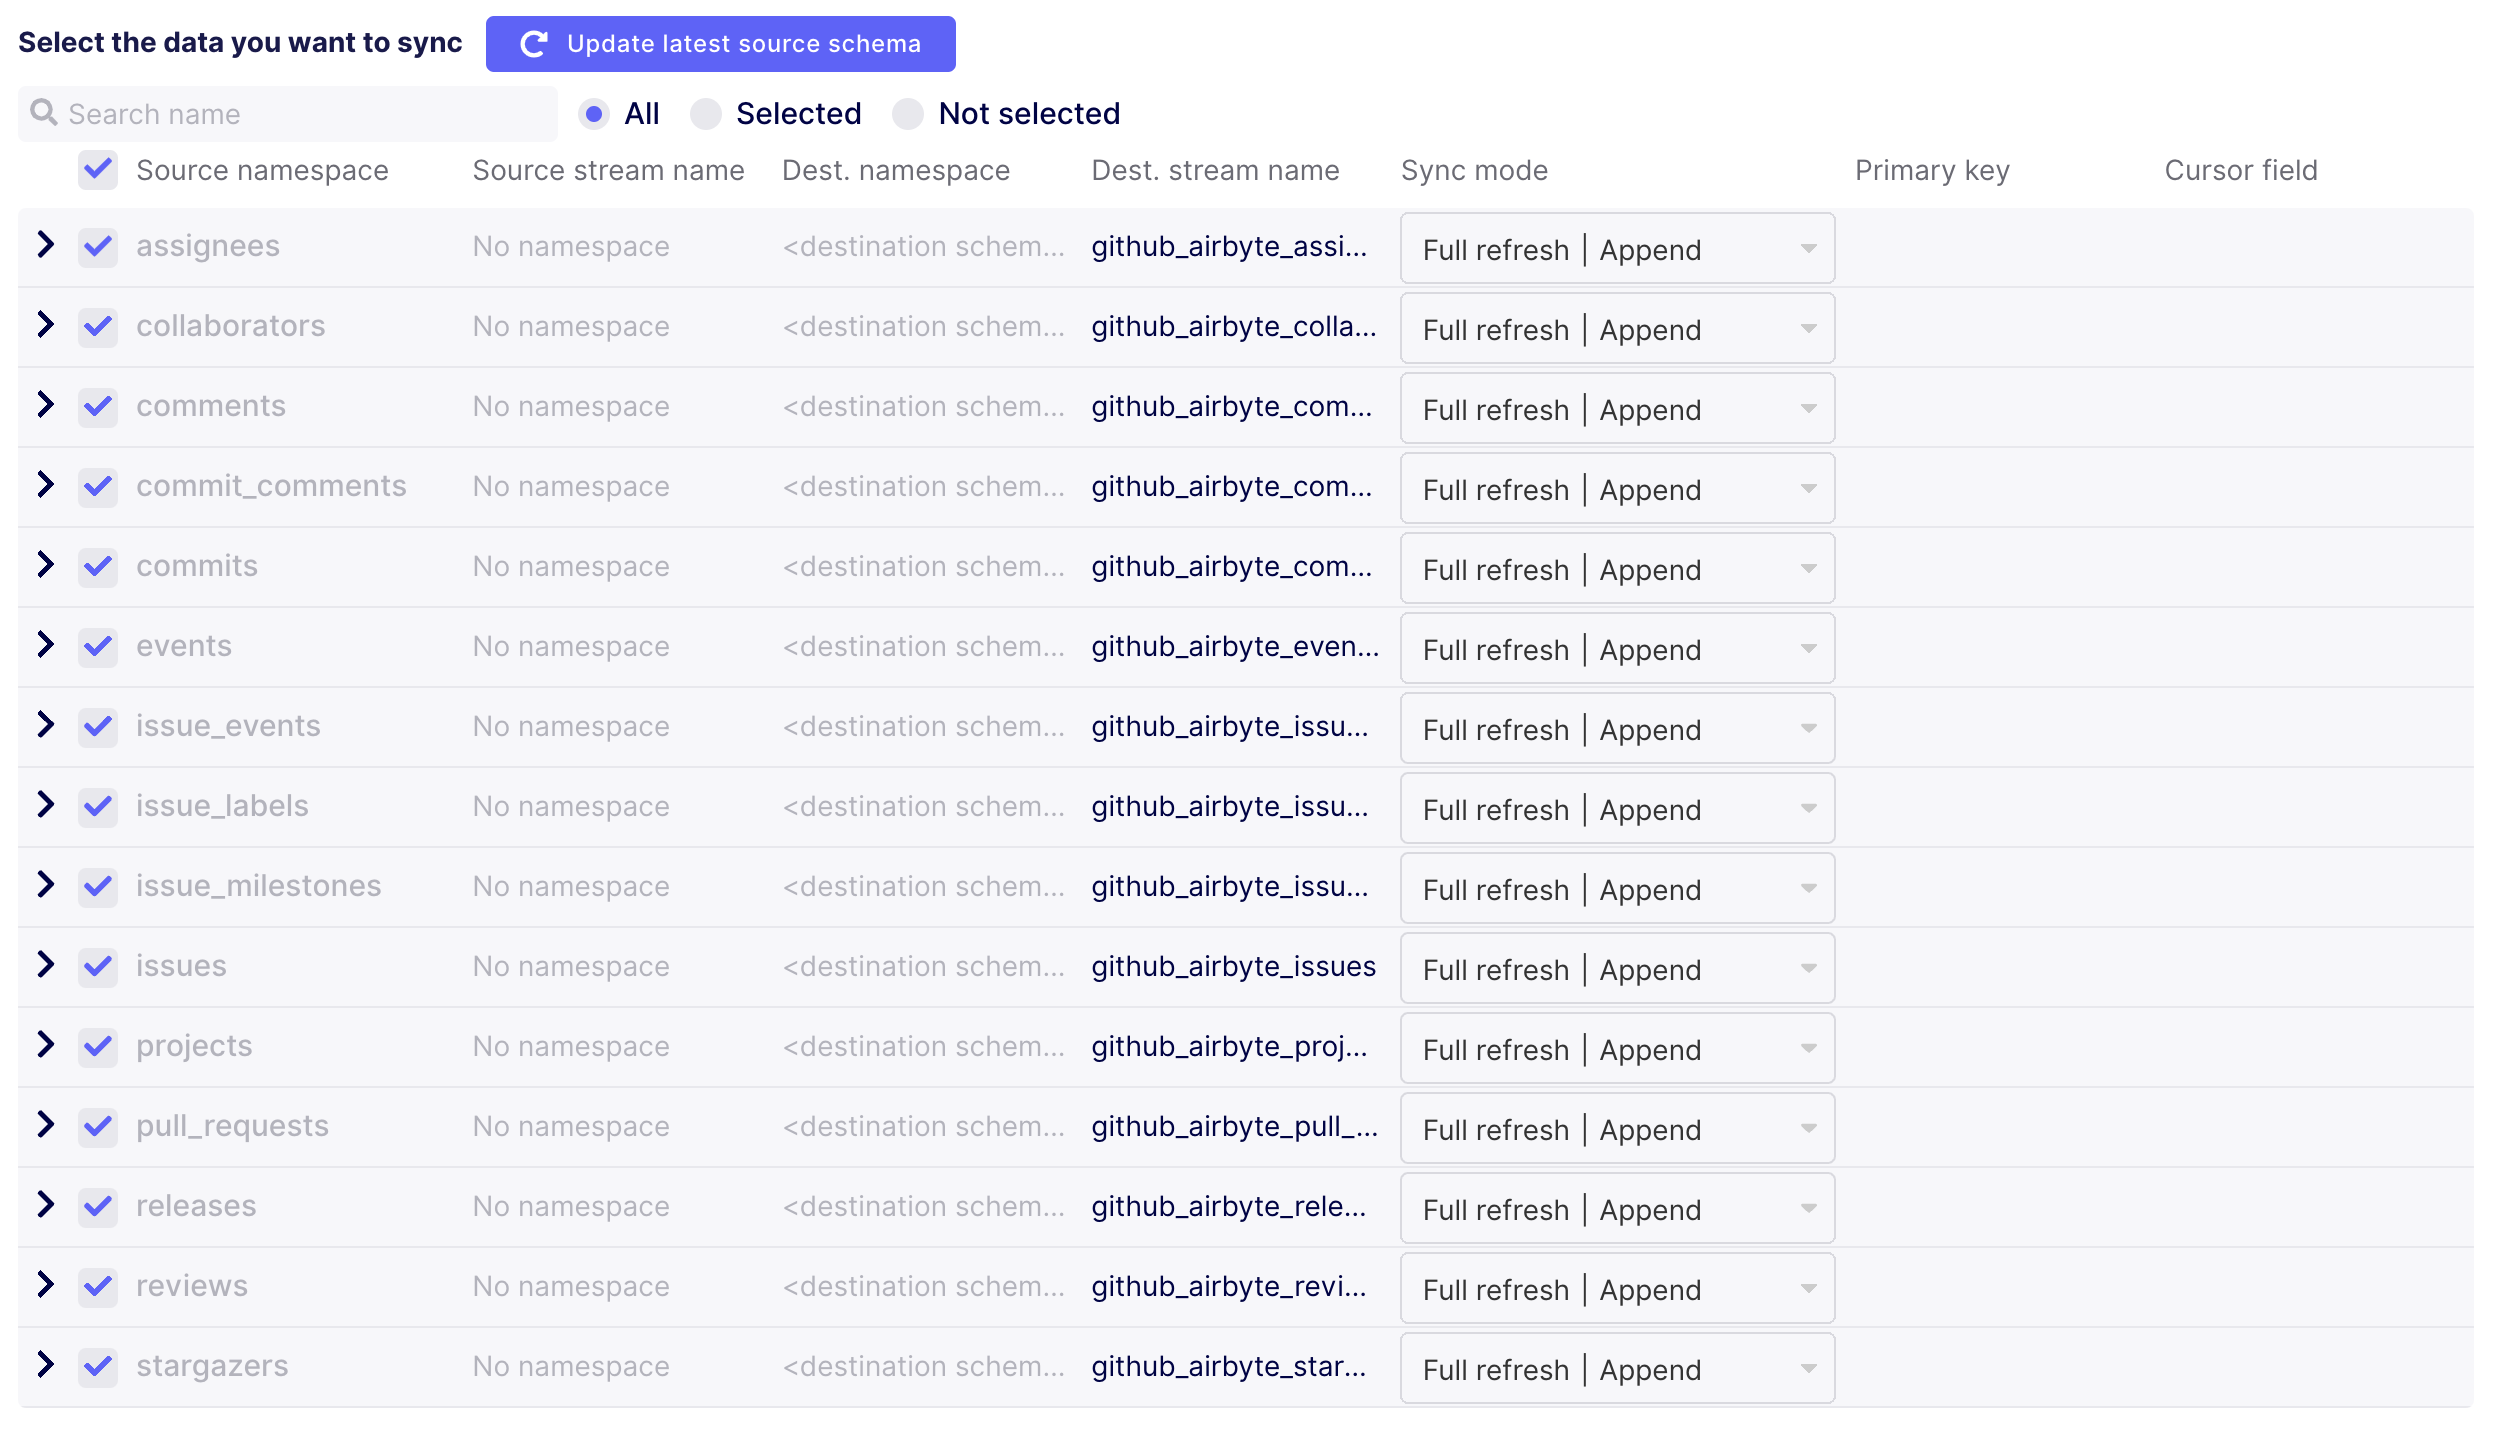
Task: Click the refresh icon on Update schema button
Action: 533,43
